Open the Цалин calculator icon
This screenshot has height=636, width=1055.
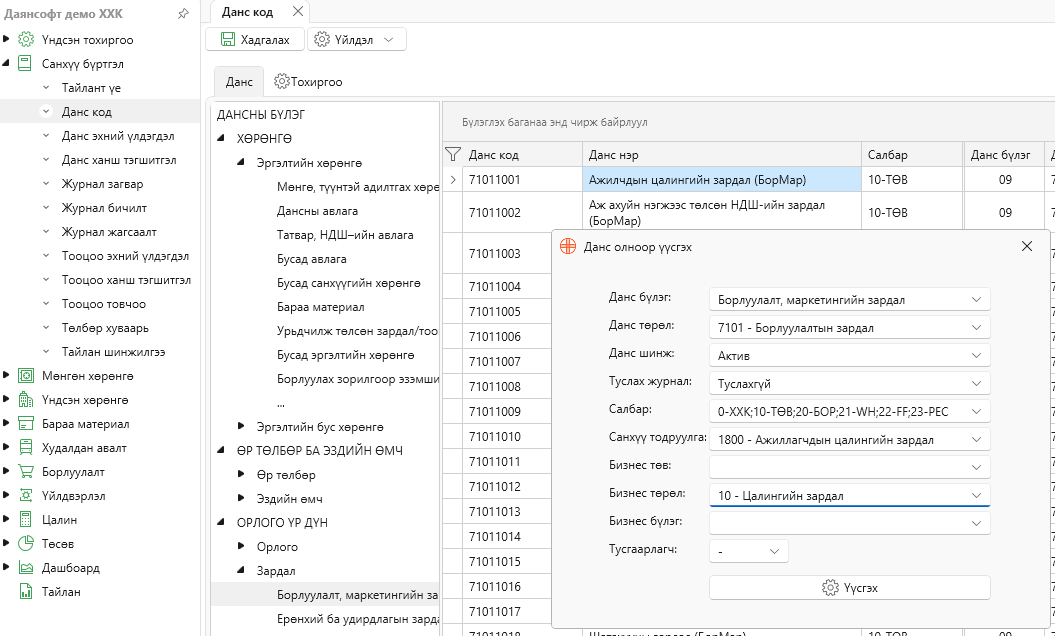(26, 520)
